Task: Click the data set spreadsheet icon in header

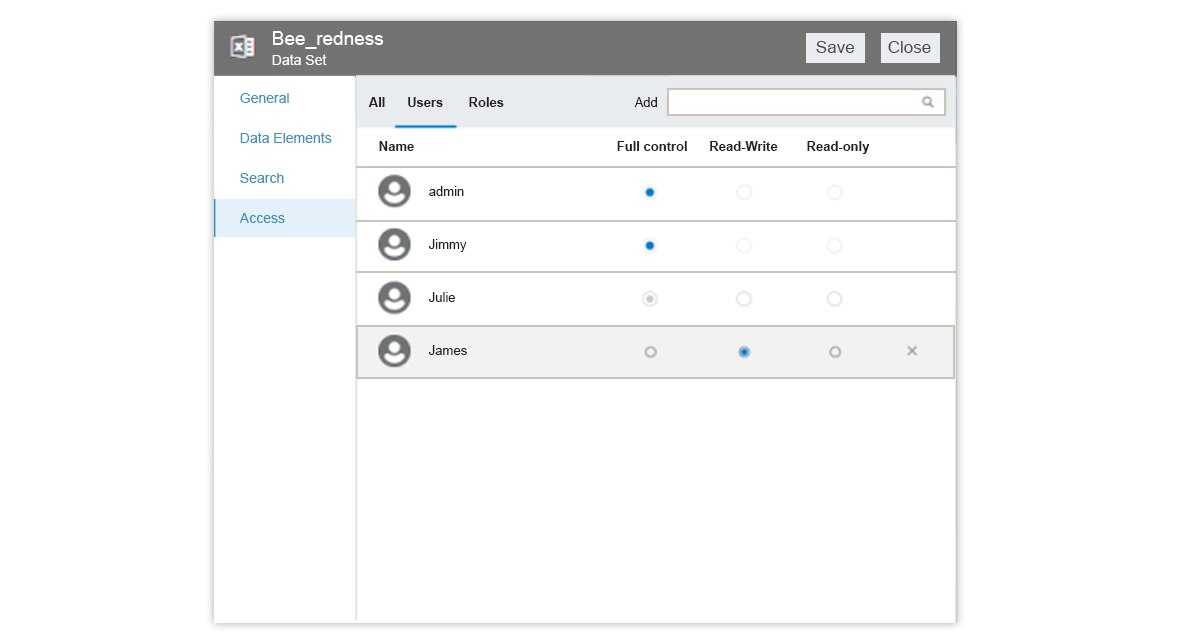Action: tap(242, 47)
